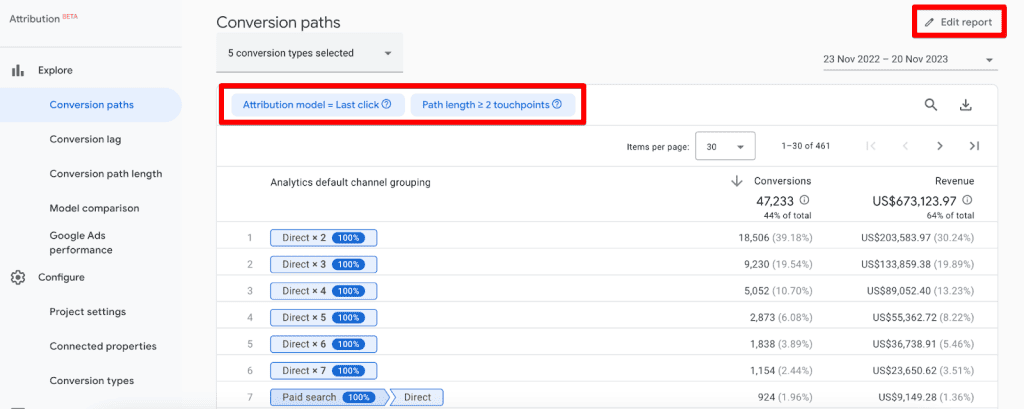This screenshot has width=1024, height=409.
Task: Open the 5 conversion types selected dropdown
Action: tap(310, 53)
